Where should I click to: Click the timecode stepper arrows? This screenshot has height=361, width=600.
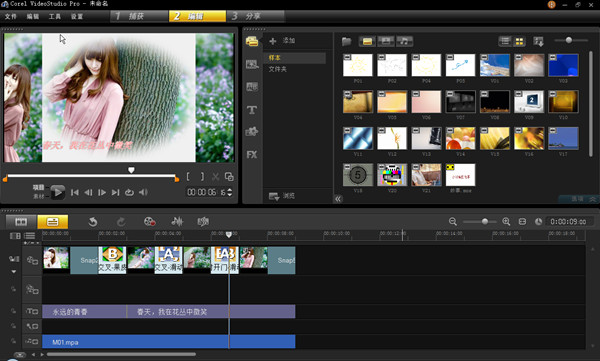click(x=230, y=192)
